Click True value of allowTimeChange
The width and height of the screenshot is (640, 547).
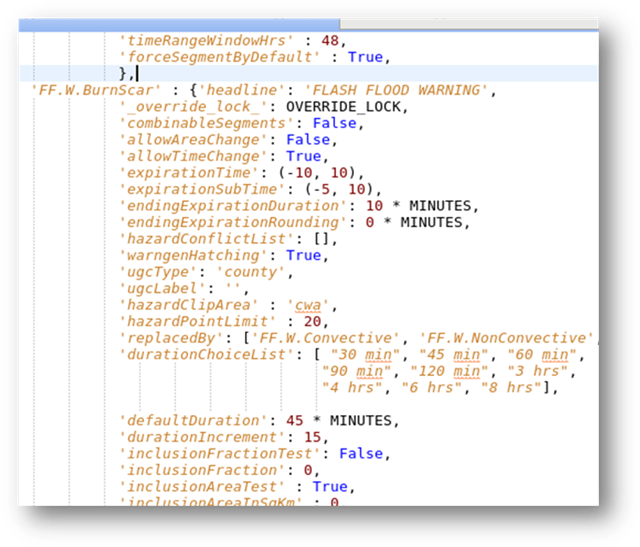(304, 156)
